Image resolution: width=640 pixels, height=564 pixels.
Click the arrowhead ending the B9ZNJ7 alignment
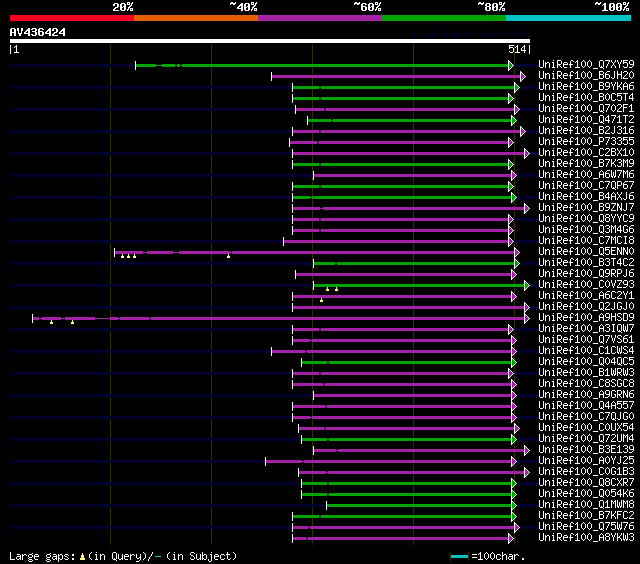coord(526,208)
